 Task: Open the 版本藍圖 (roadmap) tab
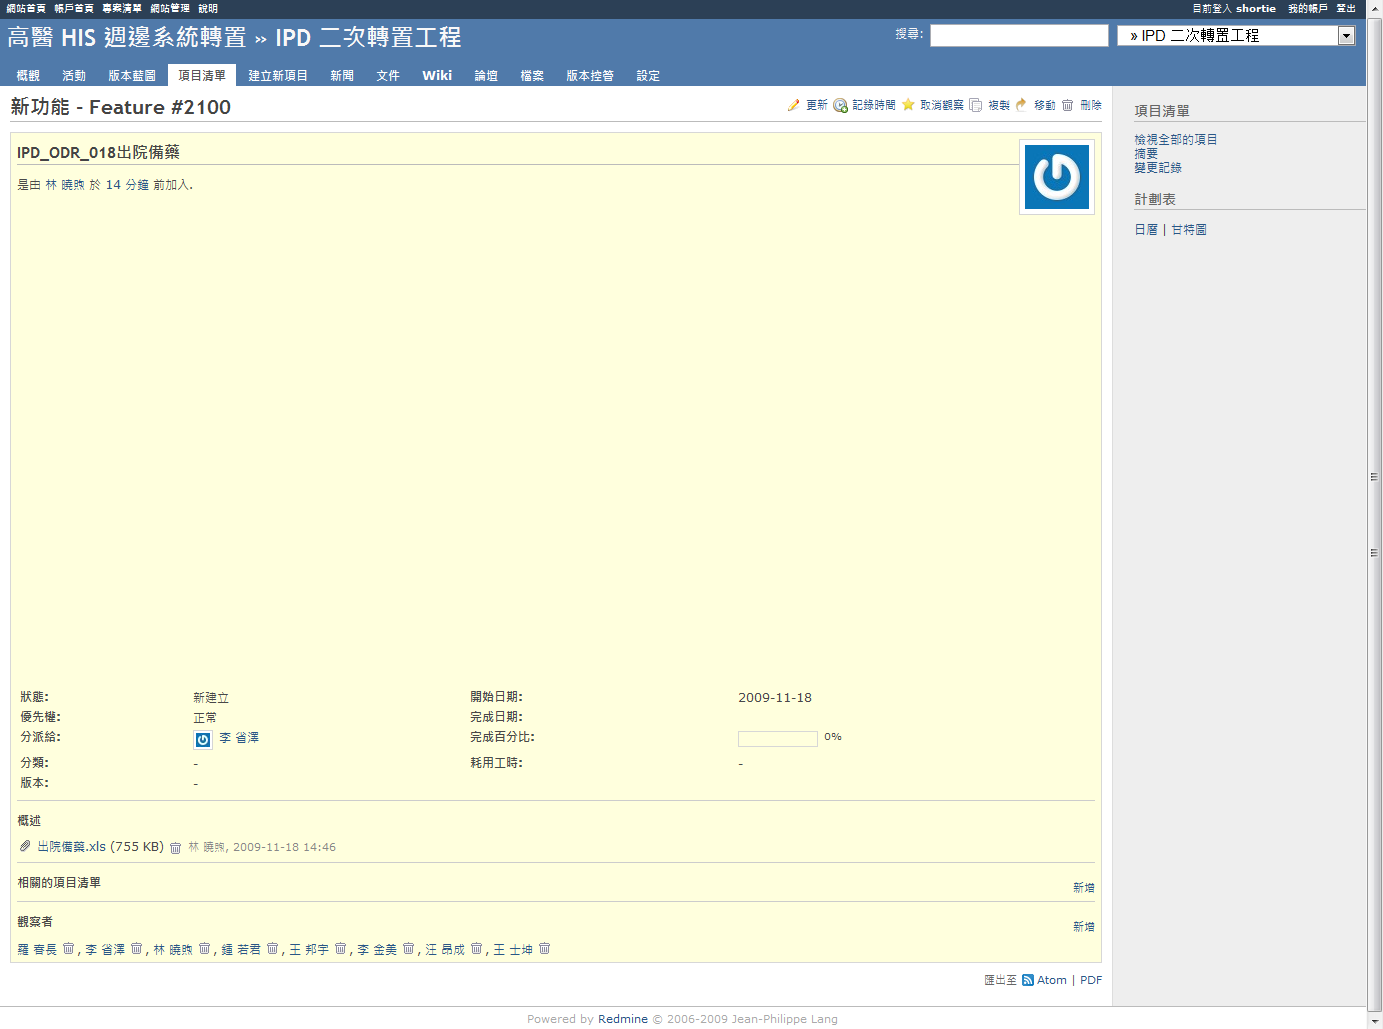pos(132,76)
